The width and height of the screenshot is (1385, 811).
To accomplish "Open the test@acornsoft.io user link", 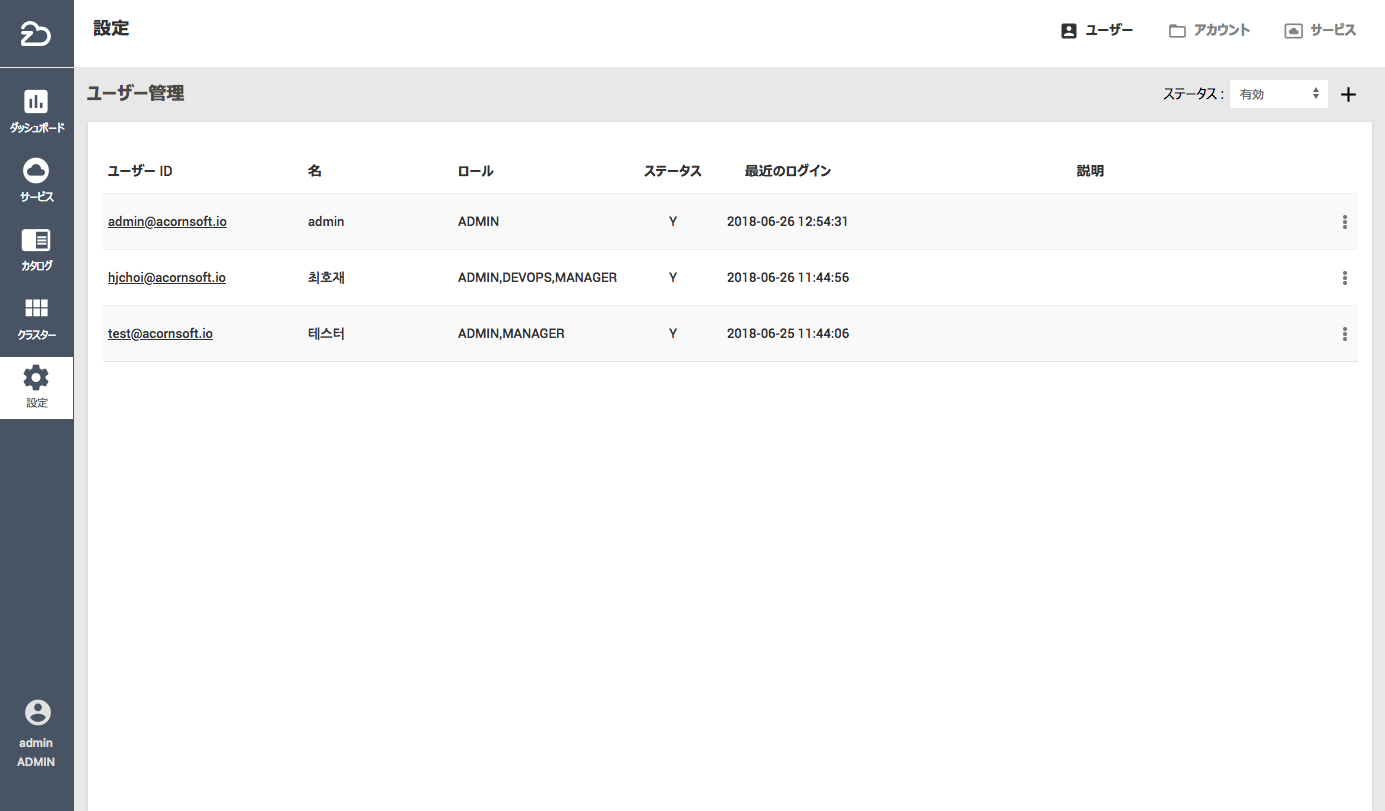I will coord(160,334).
